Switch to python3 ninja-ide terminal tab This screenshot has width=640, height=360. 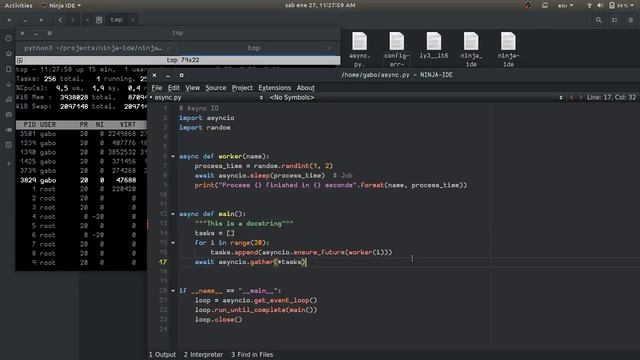click(93, 48)
